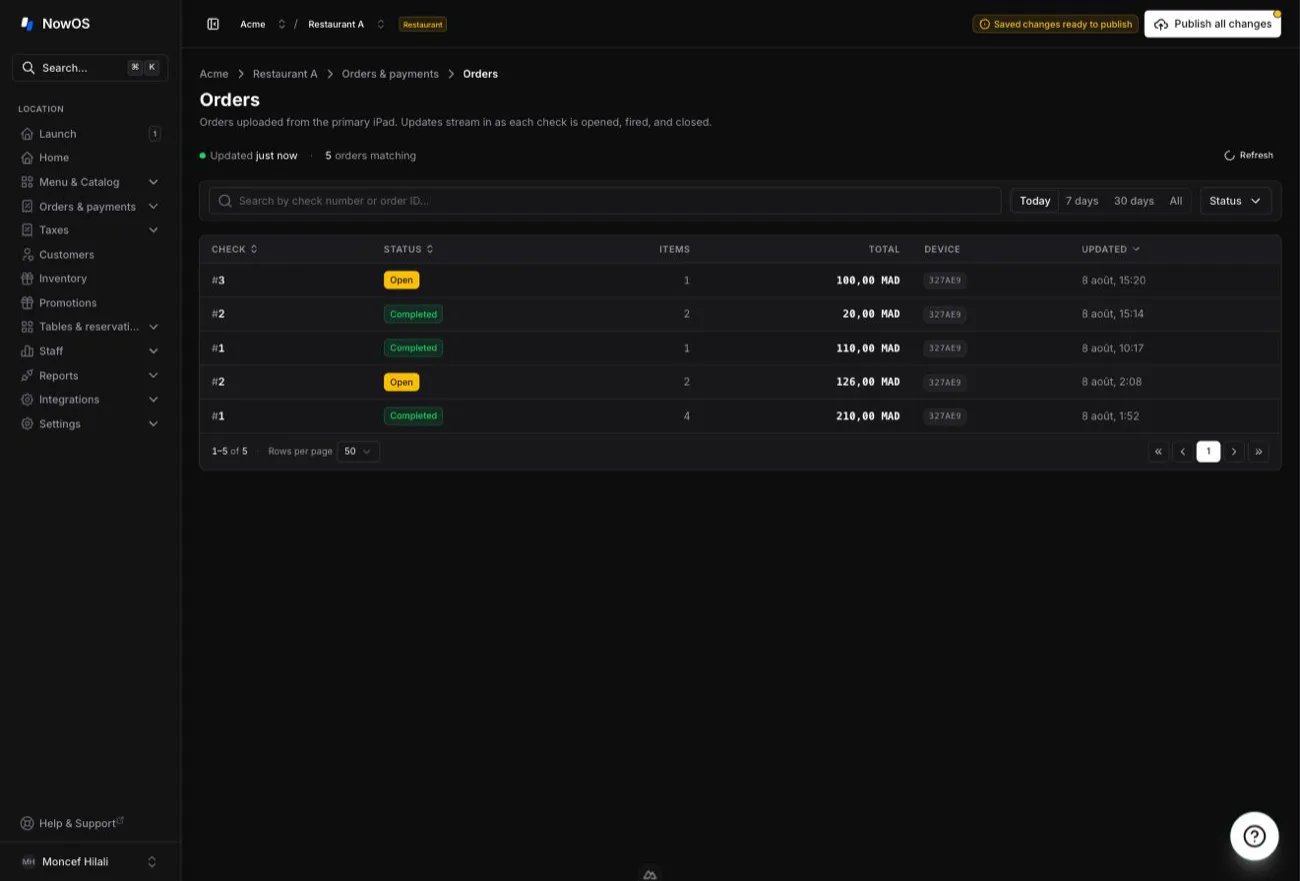Screen dimensions: 1300x881
Task: Click the Menu & Catalog grid icon
Action: click(27, 182)
